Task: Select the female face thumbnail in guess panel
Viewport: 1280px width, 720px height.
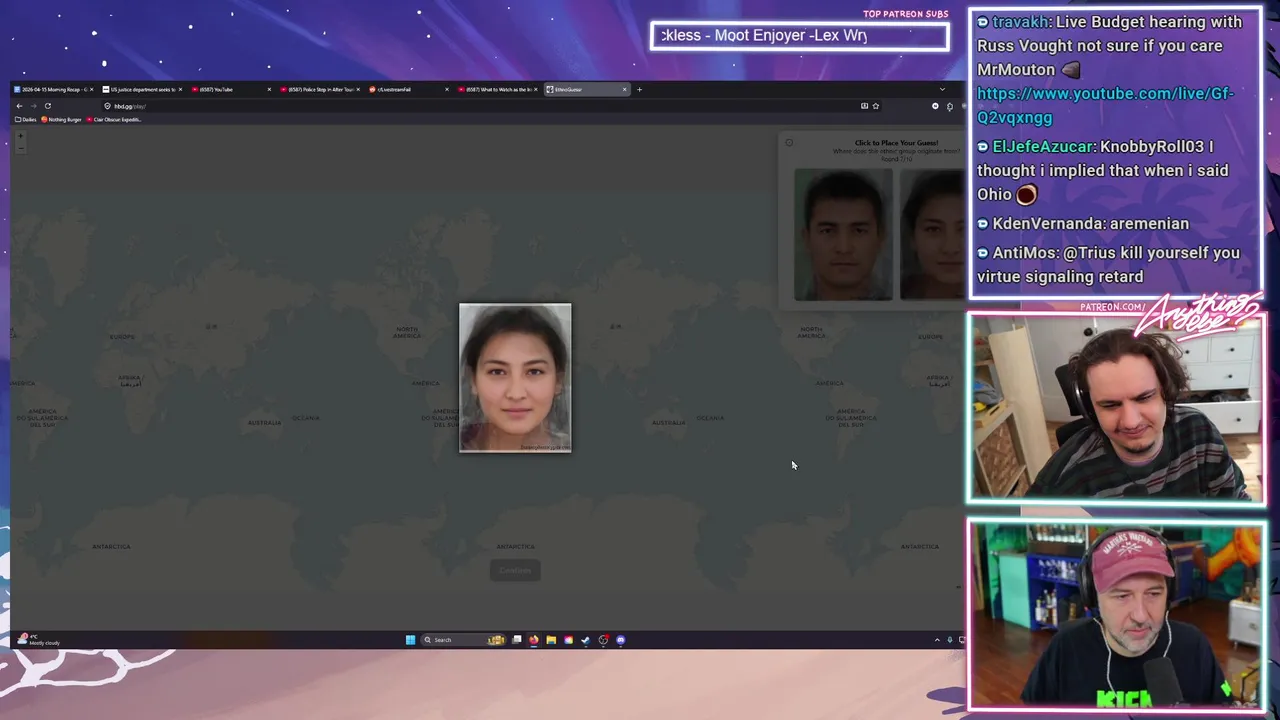Action: point(932,234)
